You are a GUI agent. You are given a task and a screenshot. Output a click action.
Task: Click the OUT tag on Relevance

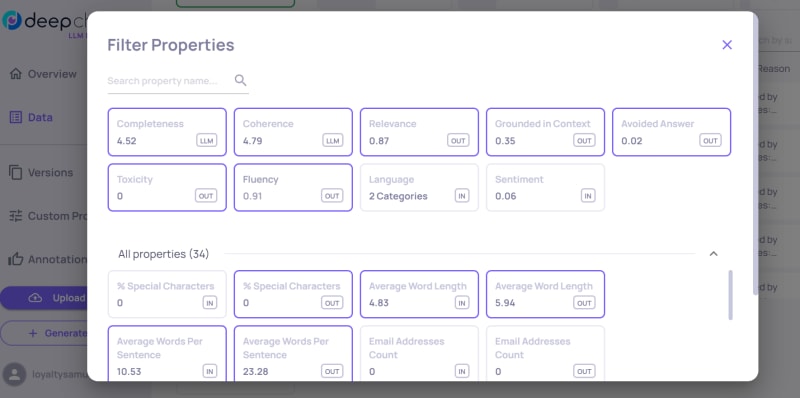(458, 140)
